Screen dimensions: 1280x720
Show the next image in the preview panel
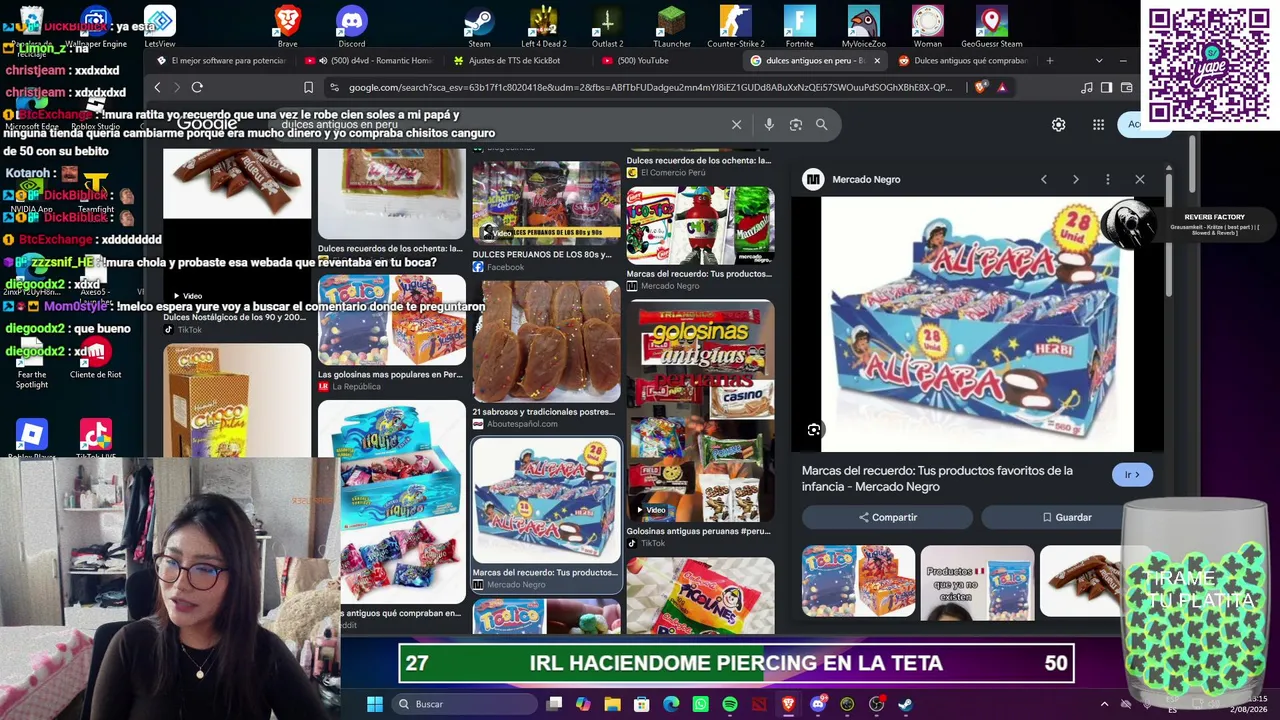click(x=1075, y=180)
